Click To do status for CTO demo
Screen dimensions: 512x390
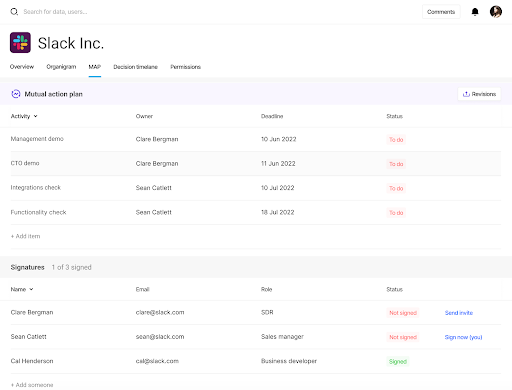pos(396,164)
